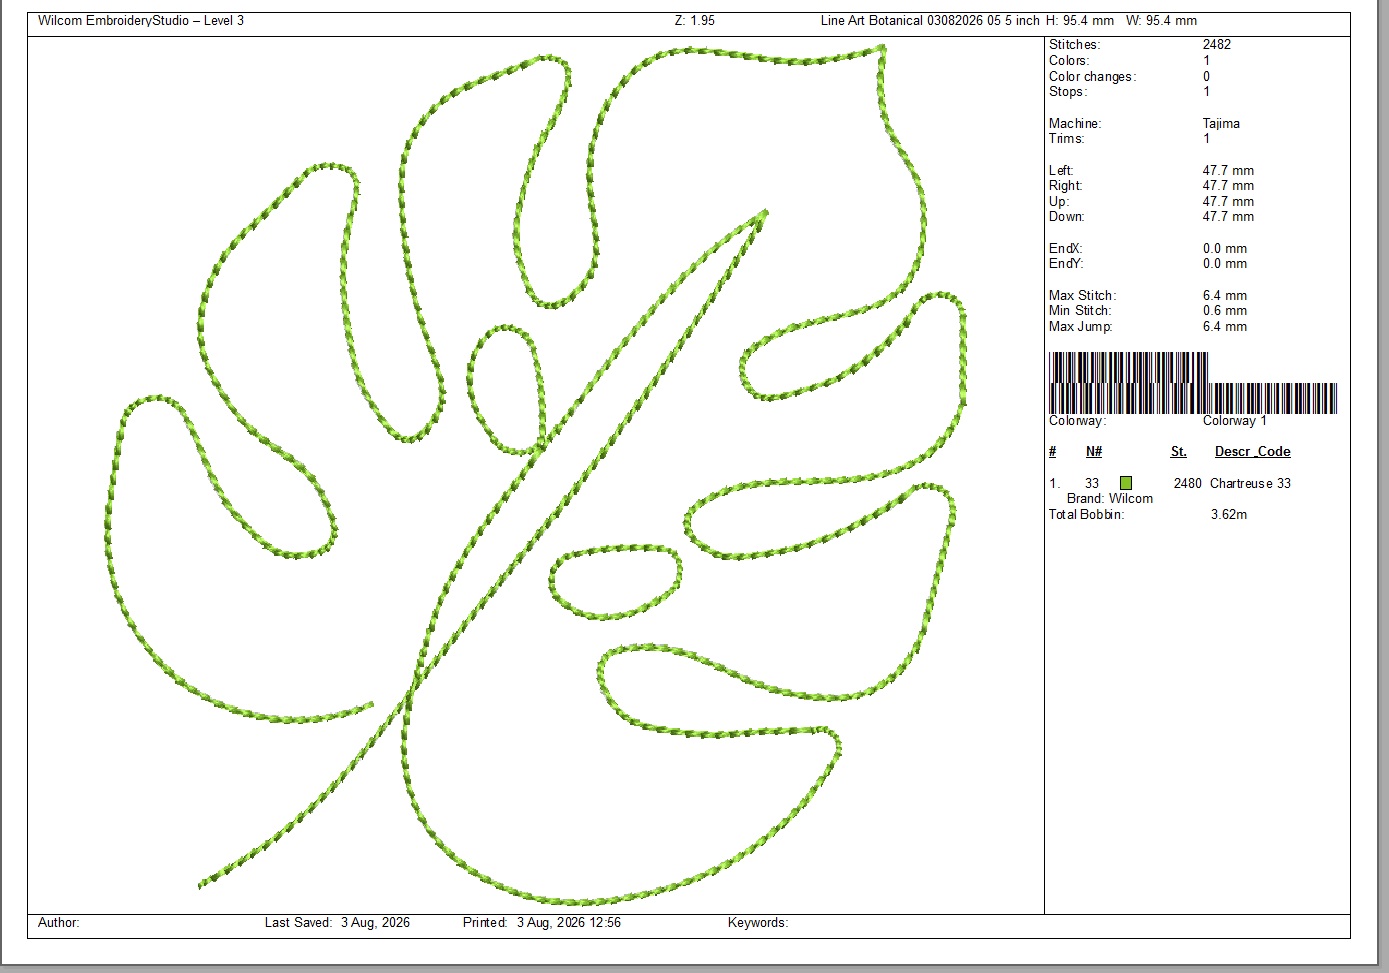Click the 'Max Stitch:' label
1389x973 pixels.
click(1082, 295)
